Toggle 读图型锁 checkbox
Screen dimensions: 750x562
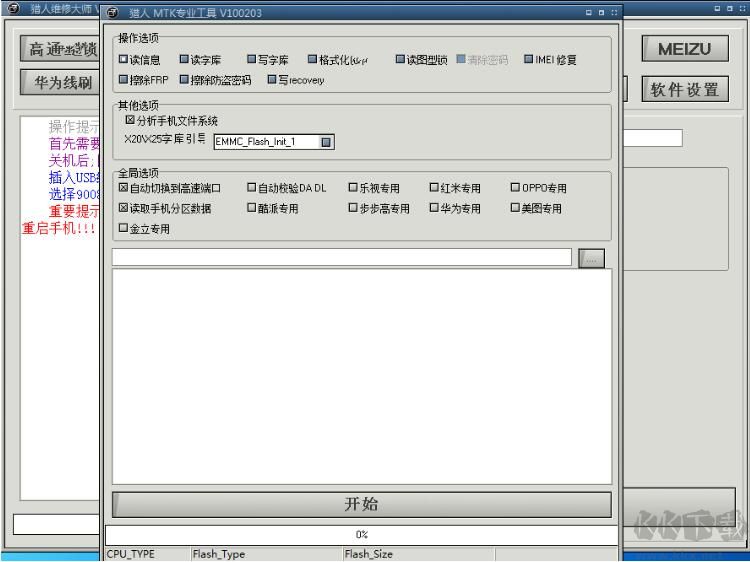pyautogui.click(x=400, y=59)
